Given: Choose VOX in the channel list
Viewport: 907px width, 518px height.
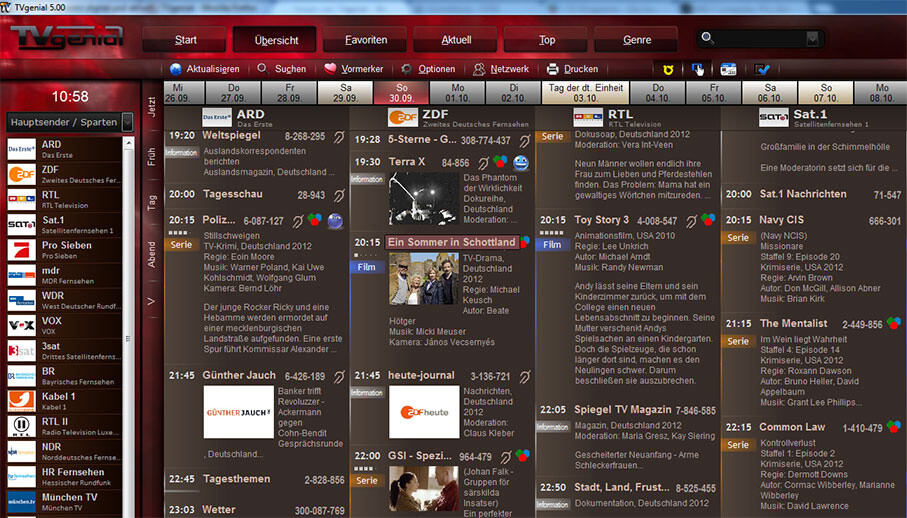Looking at the screenshot, I should [64, 325].
